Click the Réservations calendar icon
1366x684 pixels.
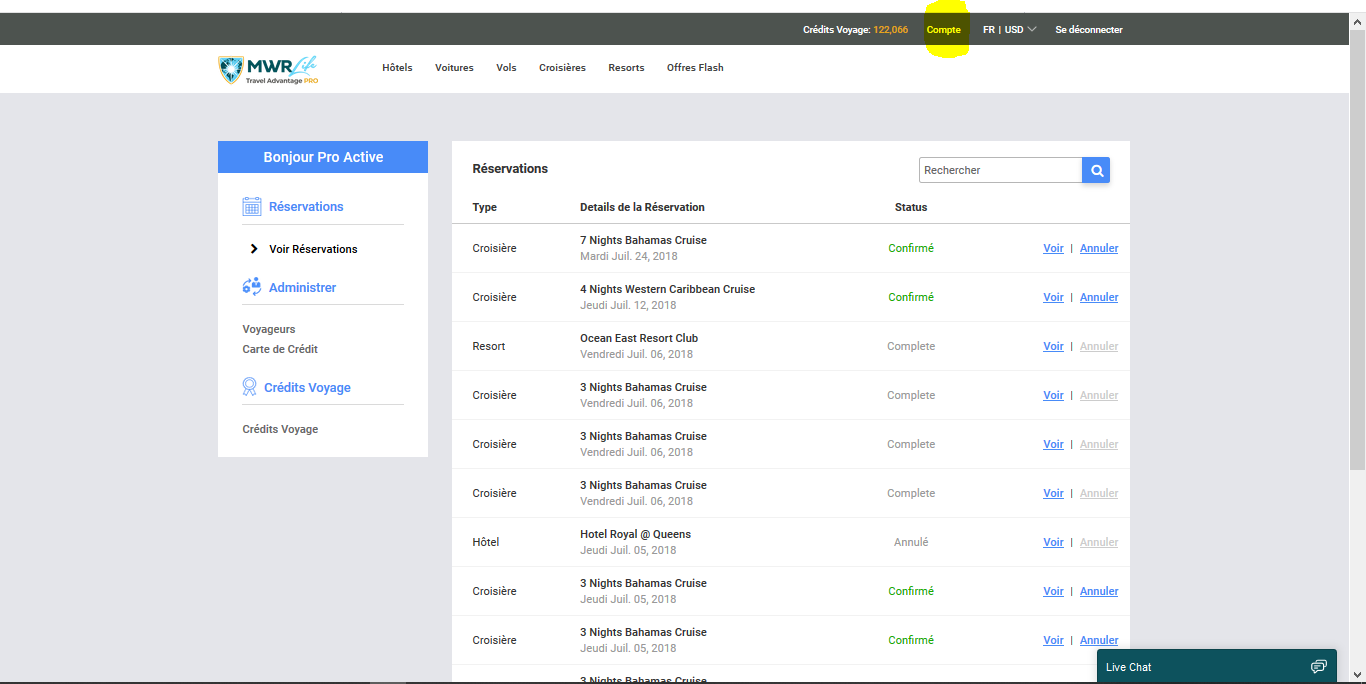click(252, 206)
